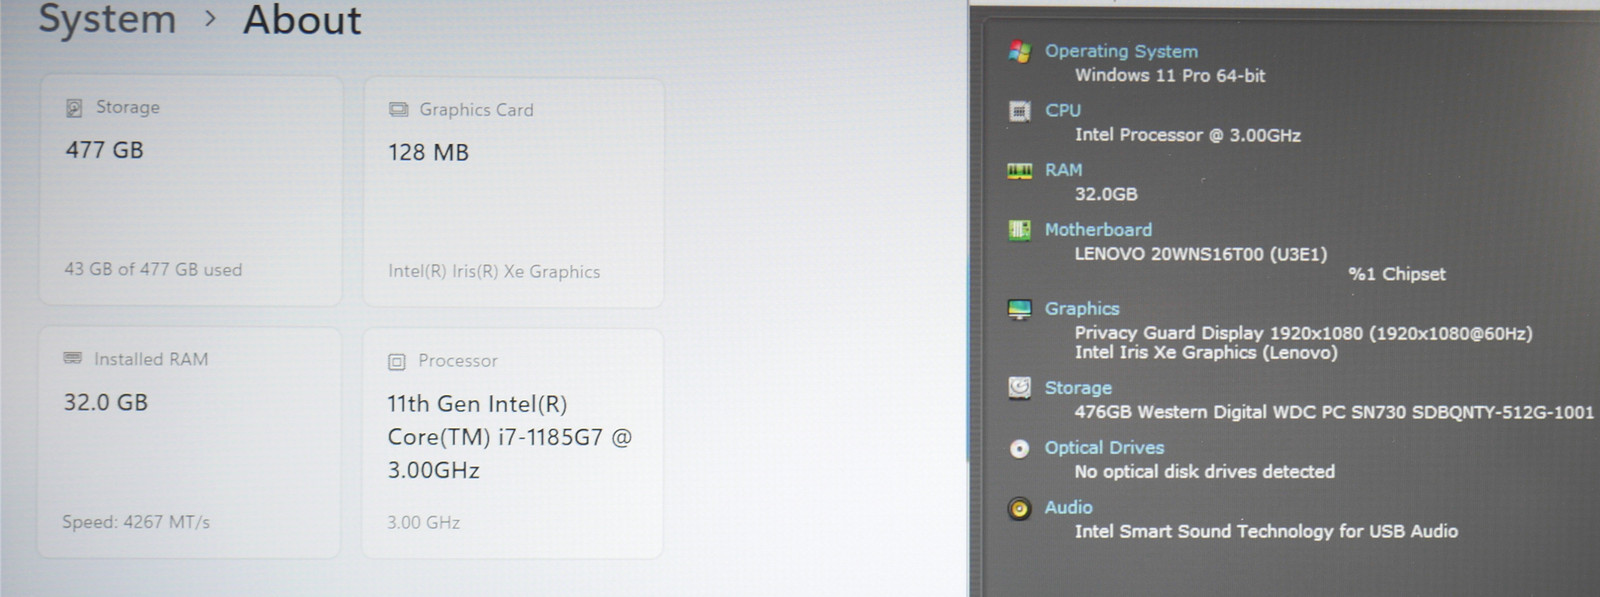Open the Storage section link in Speccy
Image resolution: width=1600 pixels, height=597 pixels.
point(1078,388)
